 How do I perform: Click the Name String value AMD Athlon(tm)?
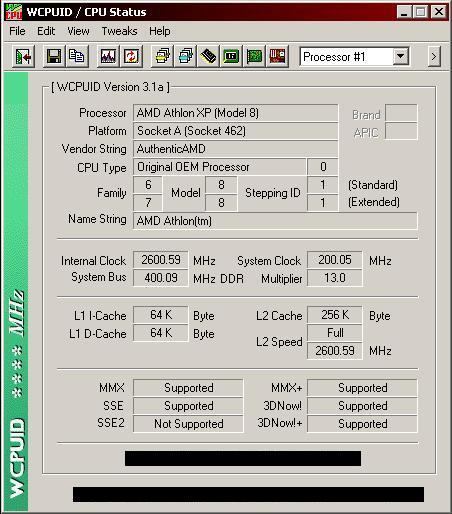(275, 221)
